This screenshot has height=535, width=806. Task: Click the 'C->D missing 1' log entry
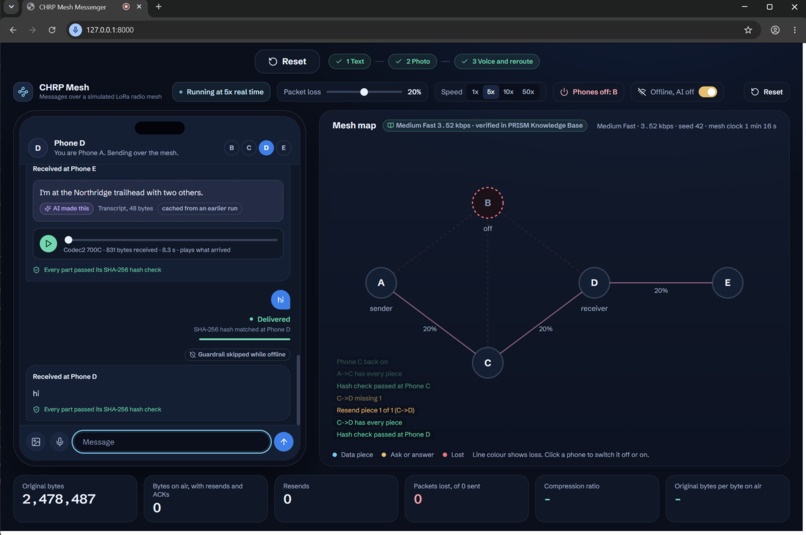[359, 398]
